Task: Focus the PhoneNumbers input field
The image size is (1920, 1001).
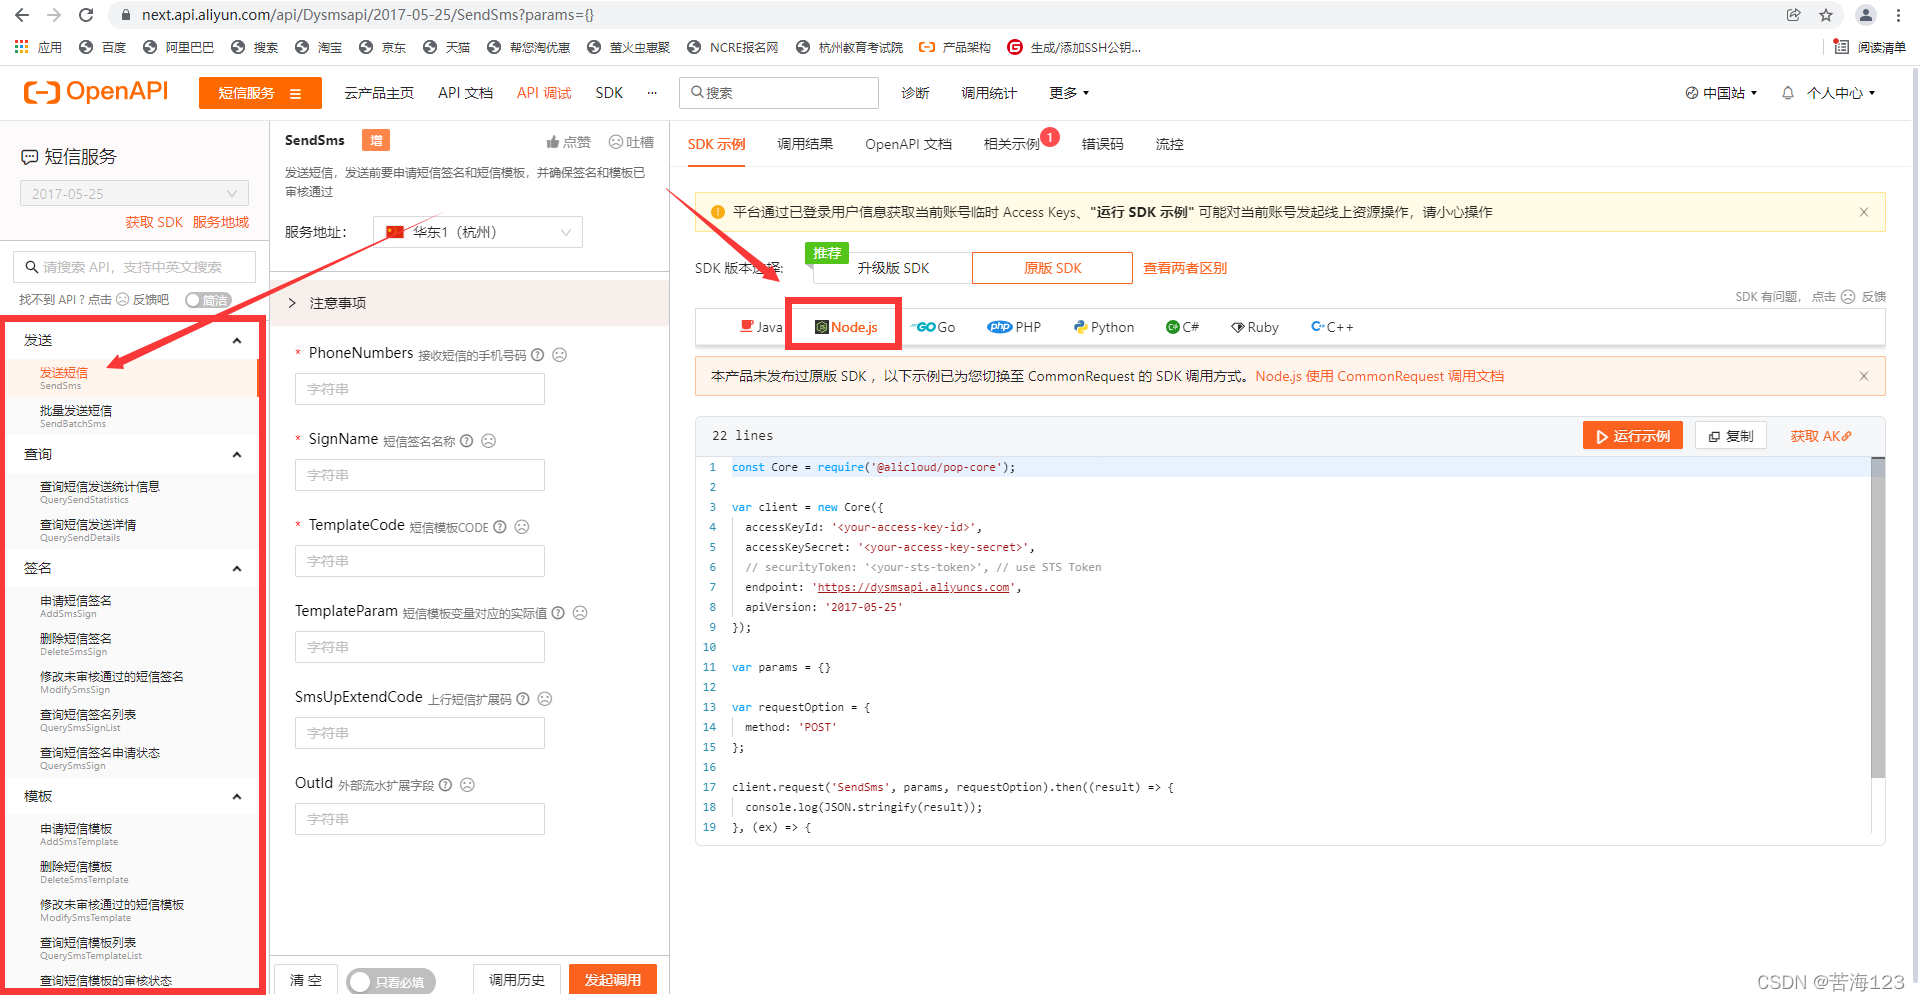Action: (420, 389)
